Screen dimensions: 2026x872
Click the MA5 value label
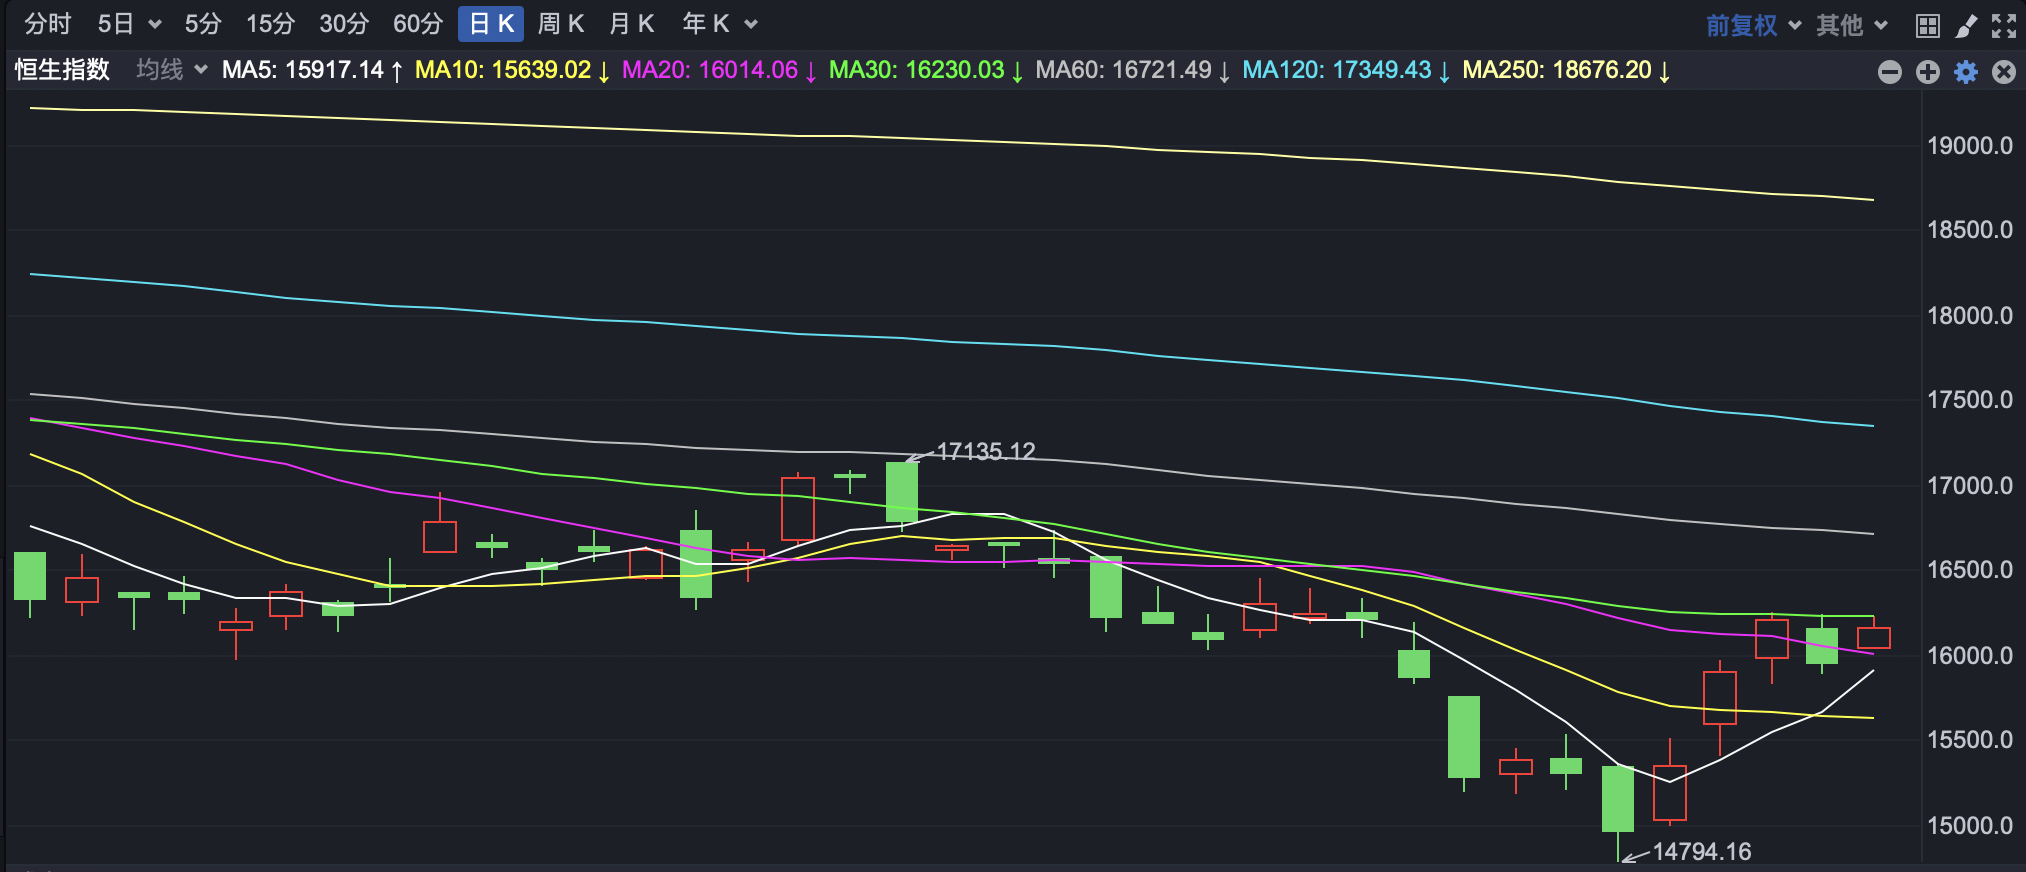303,70
